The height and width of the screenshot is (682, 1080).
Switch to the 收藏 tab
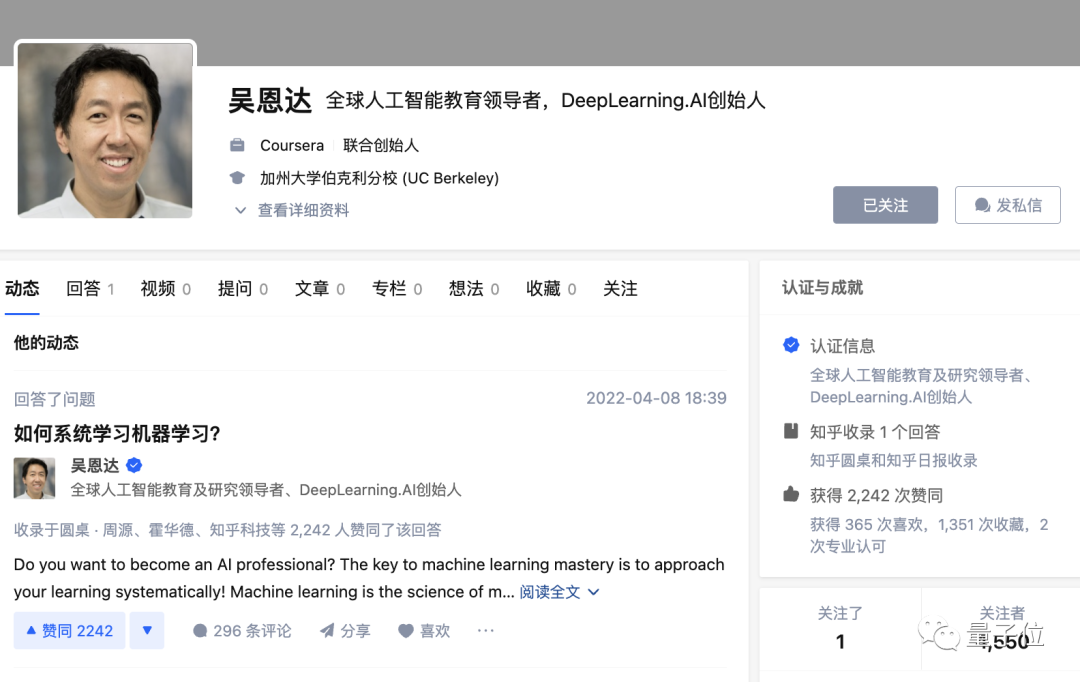tap(543, 288)
